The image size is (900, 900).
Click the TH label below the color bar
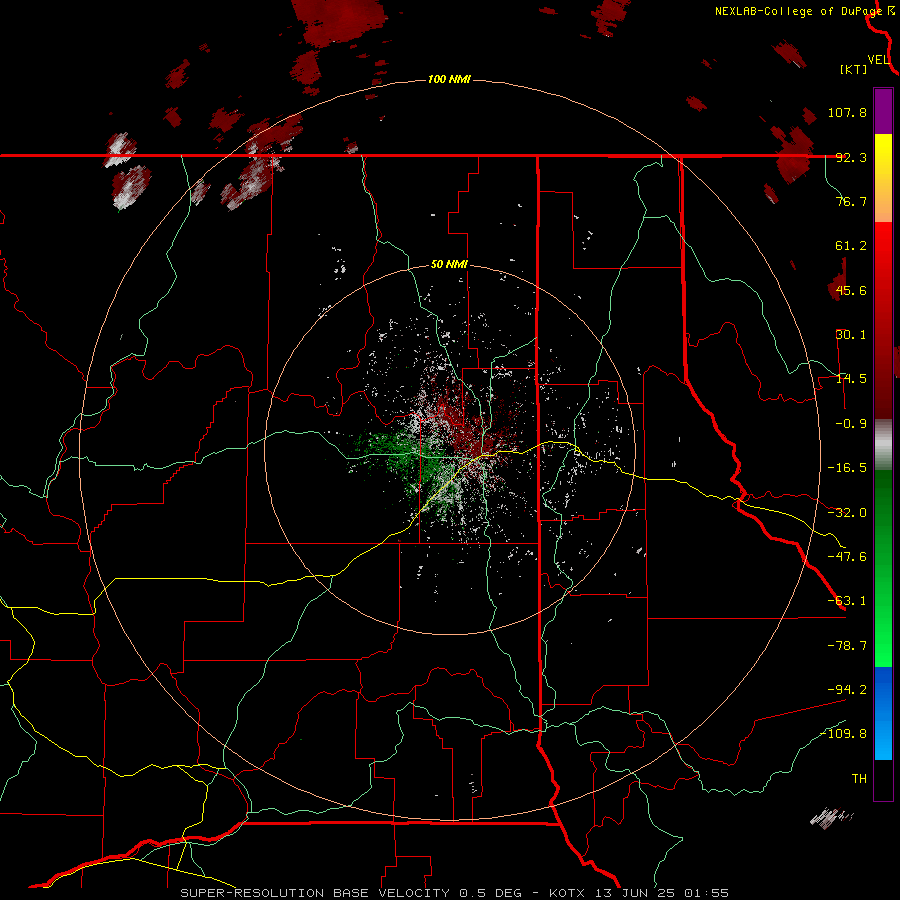[x=859, y=779]
